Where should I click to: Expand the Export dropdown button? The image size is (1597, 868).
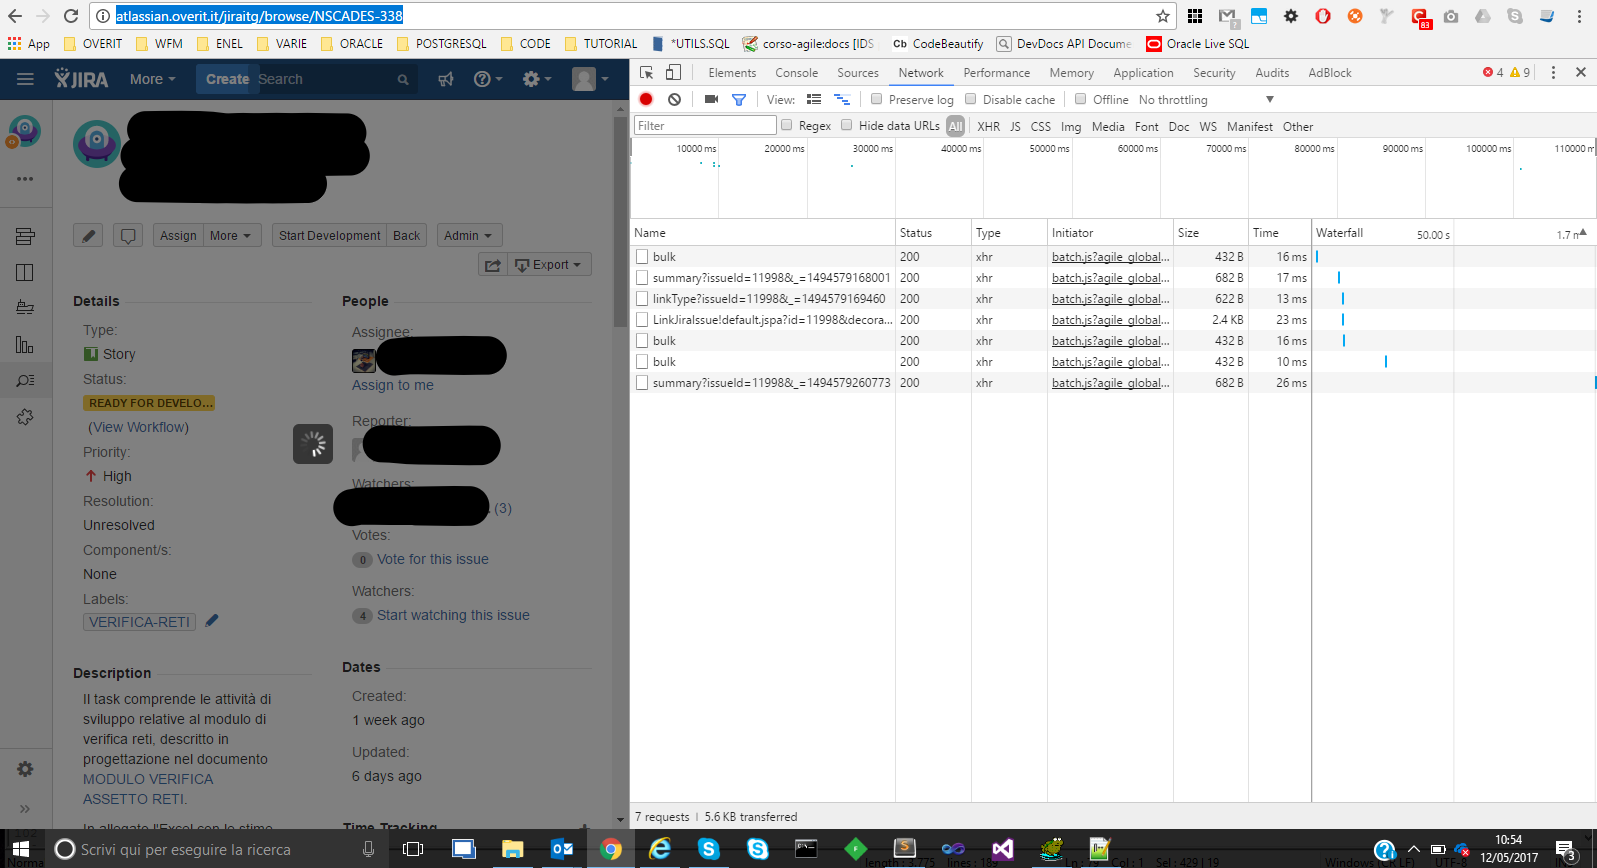click(x=550, y=264)
